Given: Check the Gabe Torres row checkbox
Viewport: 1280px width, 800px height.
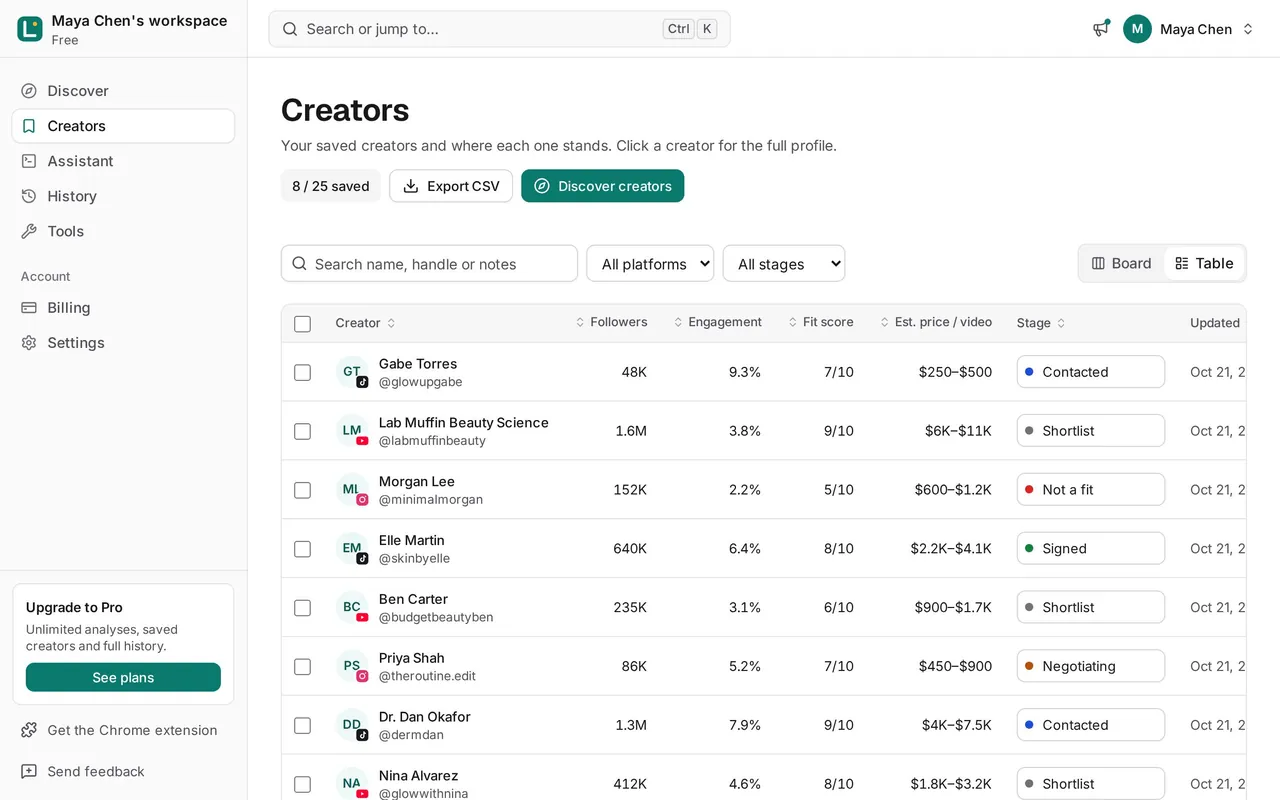Looking at the screenshot, I should click(302, 372).
